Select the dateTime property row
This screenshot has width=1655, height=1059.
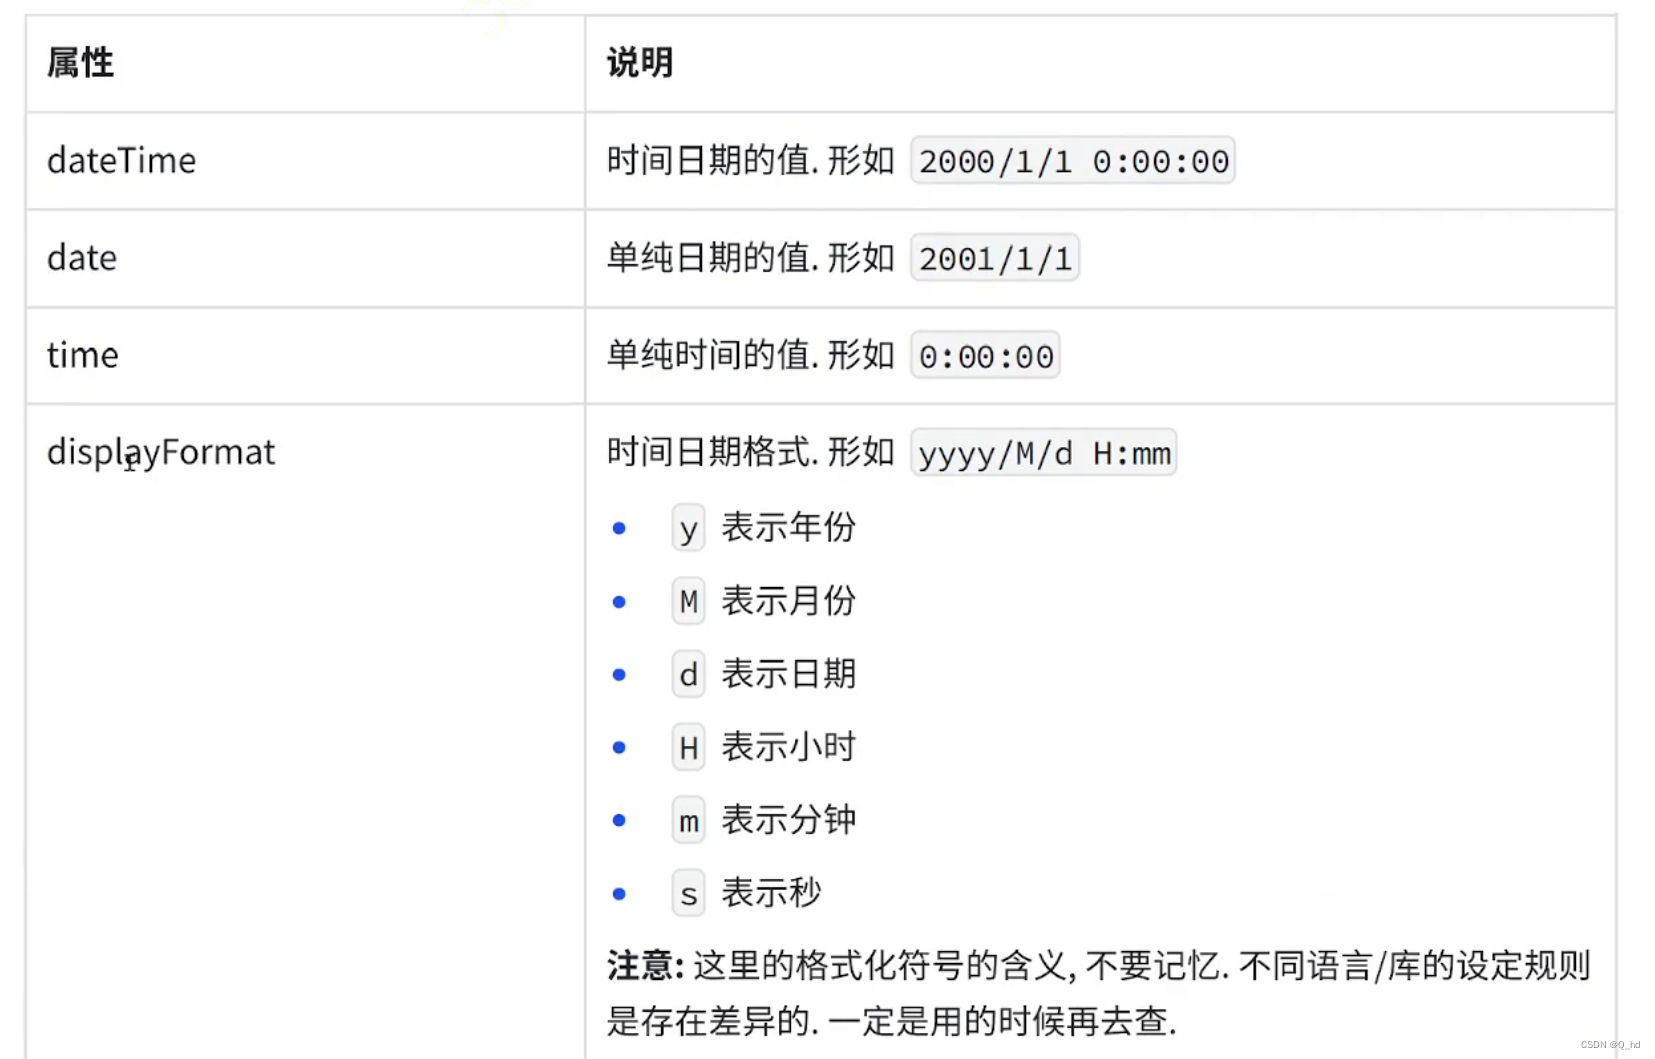121,160
